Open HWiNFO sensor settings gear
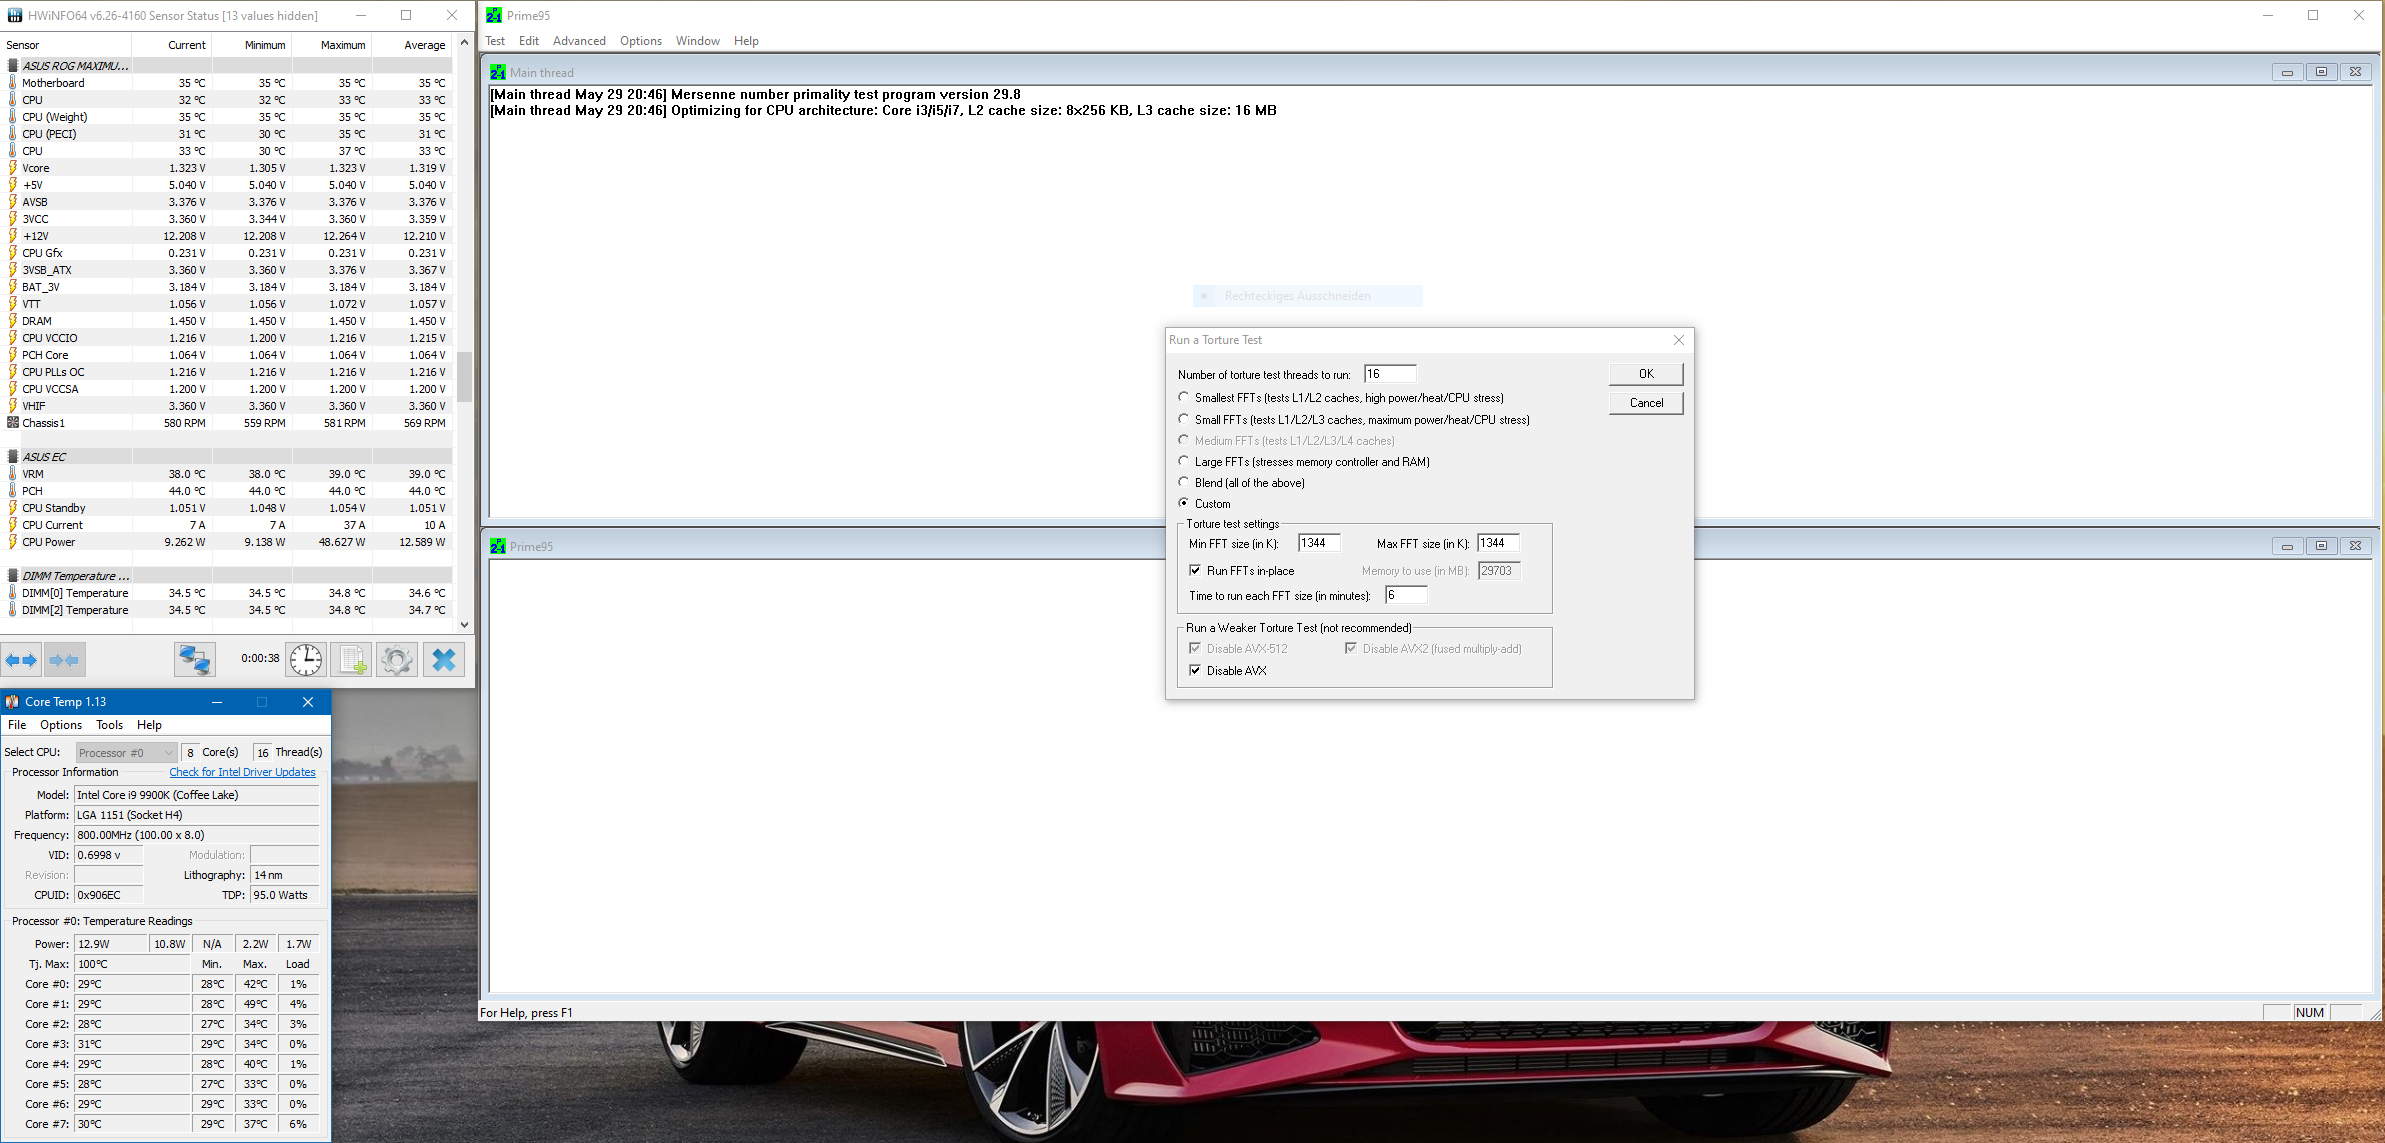The width and height of the screenshot is (2385, 1143). click(x=397, y=660)
